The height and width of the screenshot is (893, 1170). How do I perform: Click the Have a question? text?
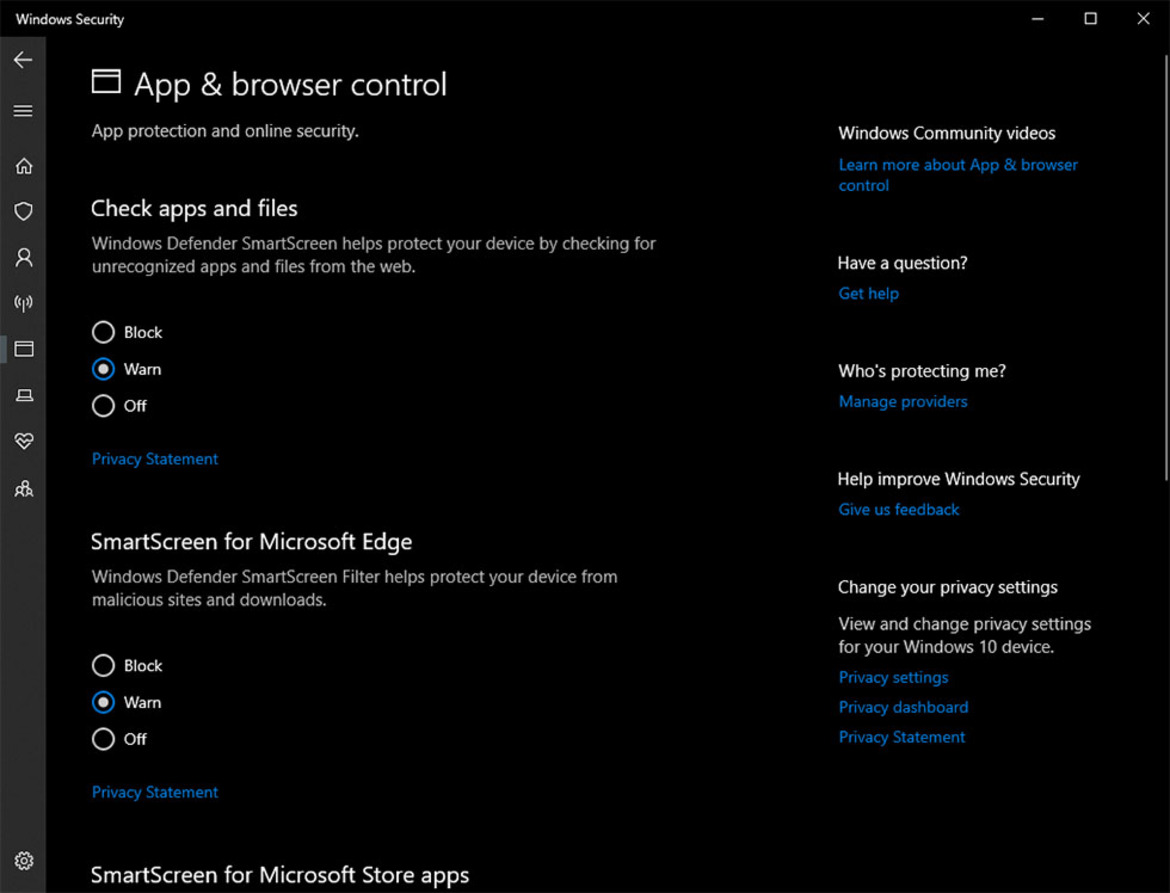click(x=903, y=263)
